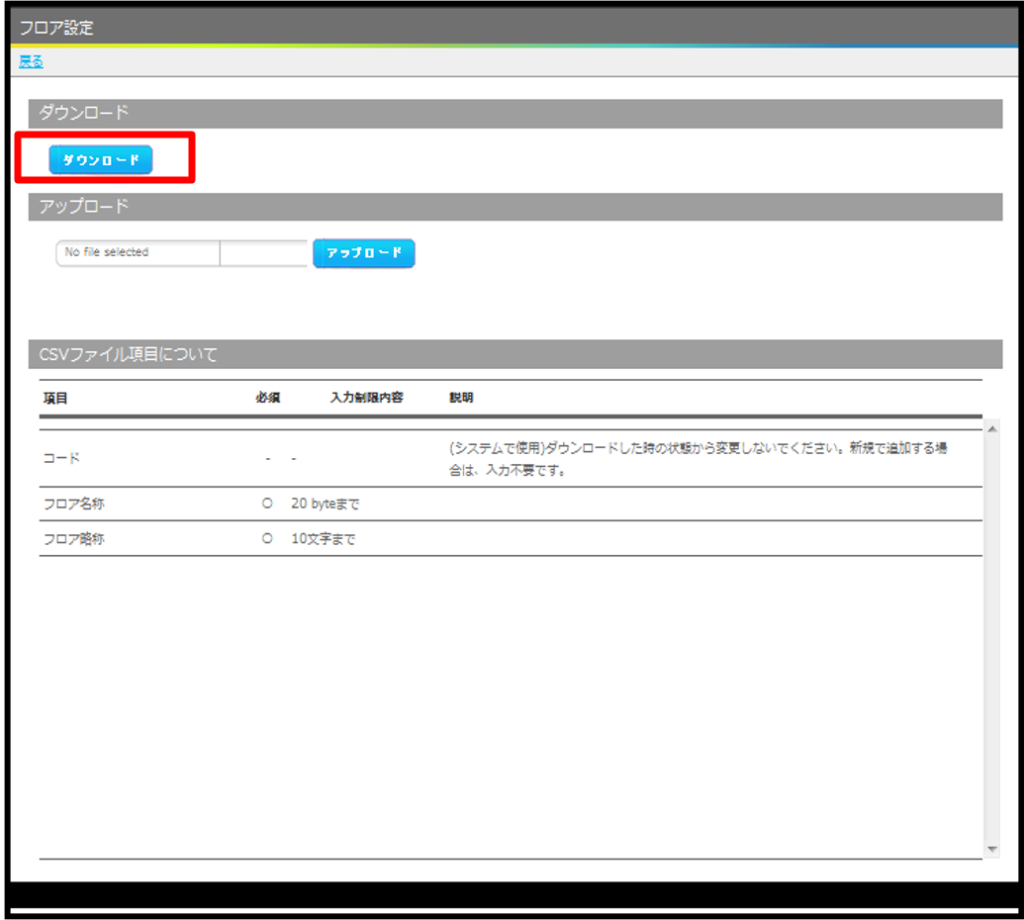Image resolution: width=1024 pixels, height=920 pixels.
Task: Click the 説明 column header
Action: [x=461, y=397]
